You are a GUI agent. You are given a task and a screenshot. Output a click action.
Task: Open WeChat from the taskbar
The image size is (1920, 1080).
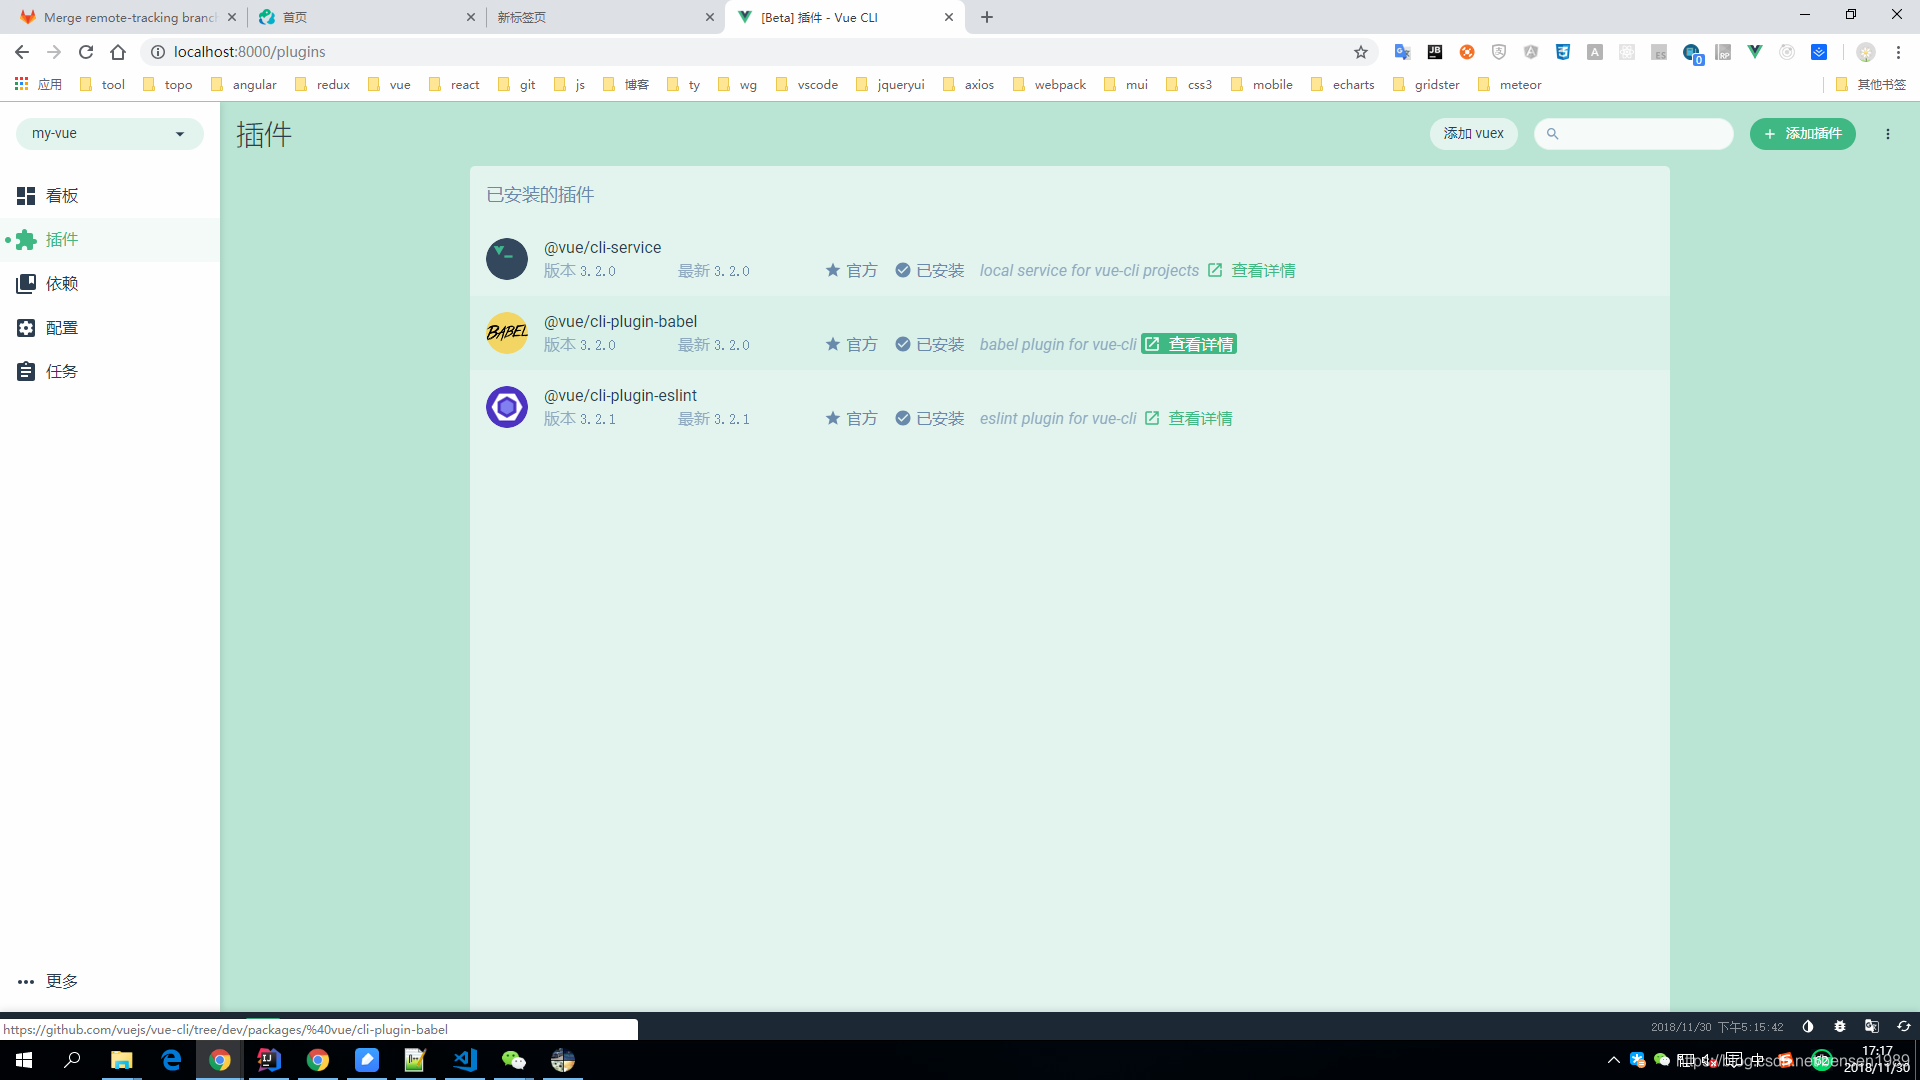click(x=514, y=1060)
